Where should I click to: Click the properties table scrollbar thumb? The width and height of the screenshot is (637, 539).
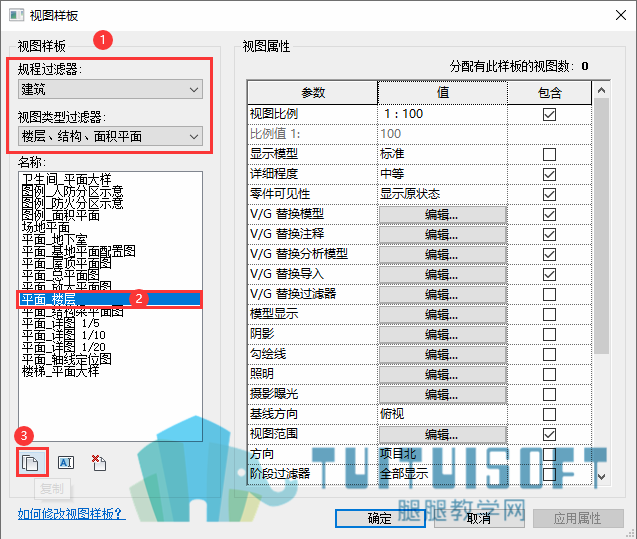tap(602, 226)
